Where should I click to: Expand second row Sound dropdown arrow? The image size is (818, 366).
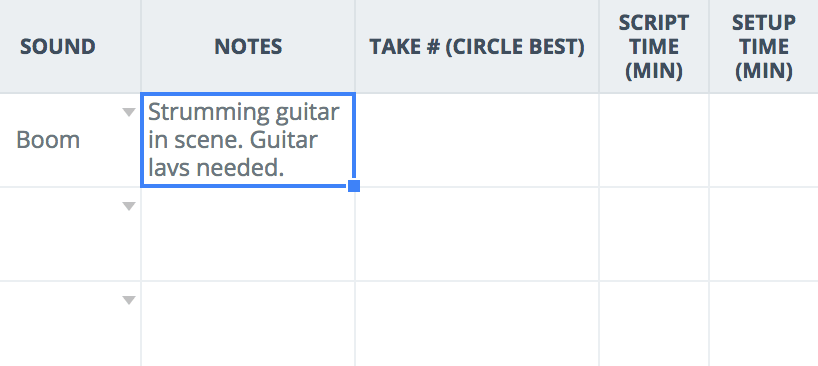click(129, 206)
